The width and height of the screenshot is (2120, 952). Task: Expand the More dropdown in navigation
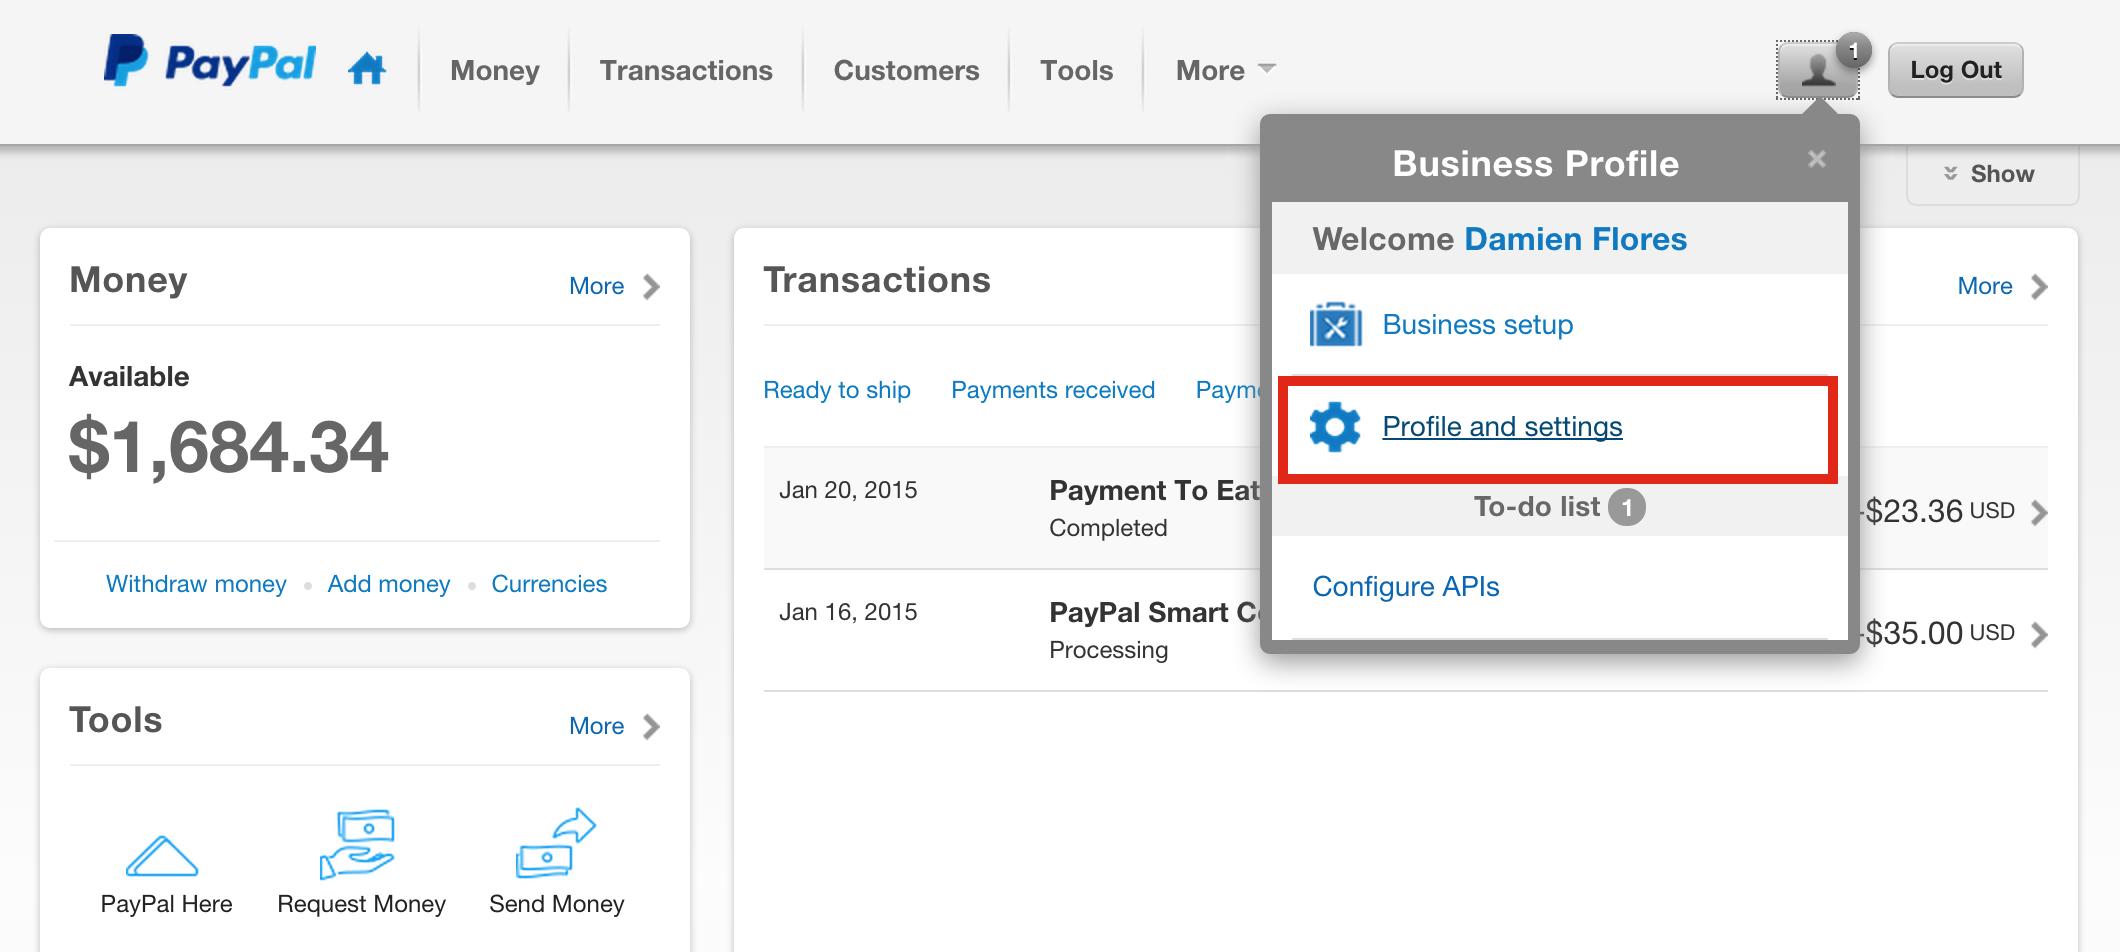[x=1225, y=70]
